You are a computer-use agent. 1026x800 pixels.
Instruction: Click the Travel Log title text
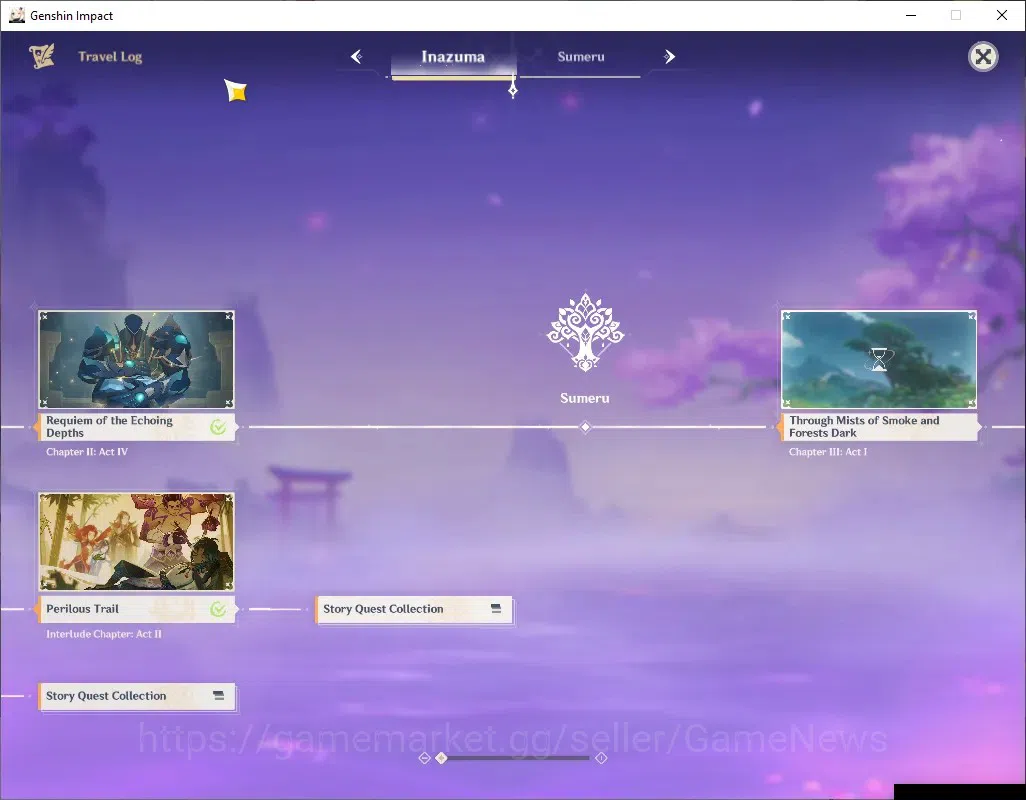click(110, 57)
